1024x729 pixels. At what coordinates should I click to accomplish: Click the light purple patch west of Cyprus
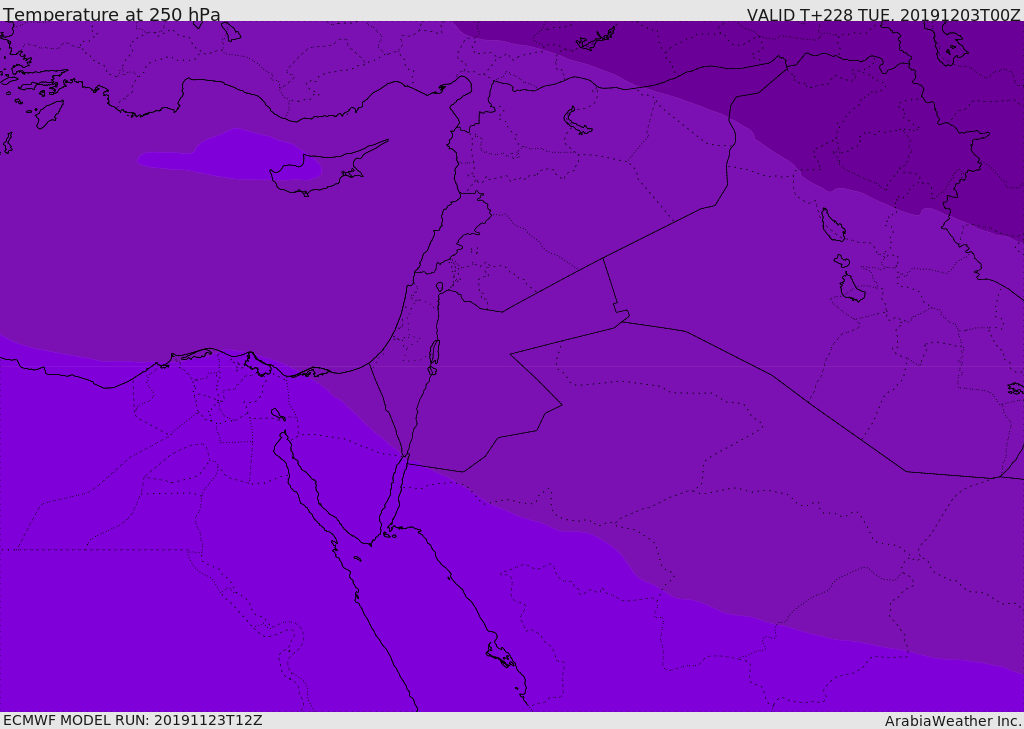(x=229, y=155)
